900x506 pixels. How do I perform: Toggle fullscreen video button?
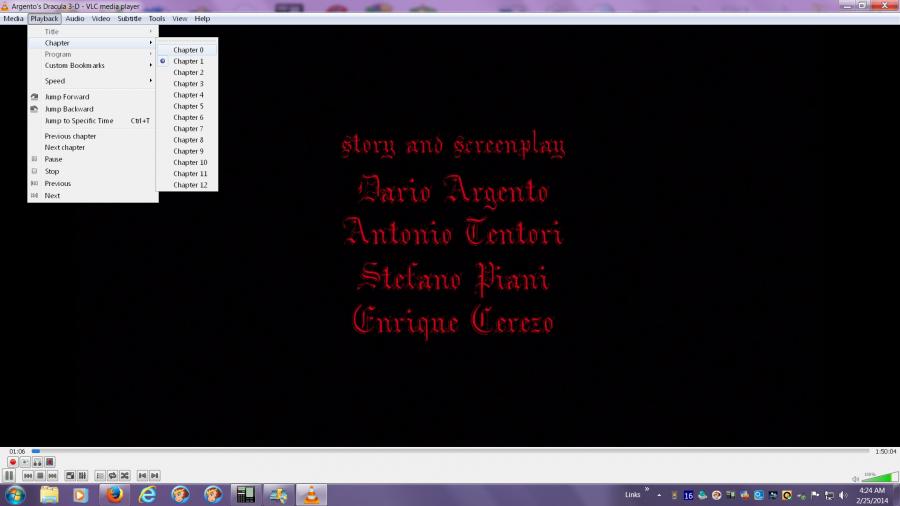pos(70,476)
